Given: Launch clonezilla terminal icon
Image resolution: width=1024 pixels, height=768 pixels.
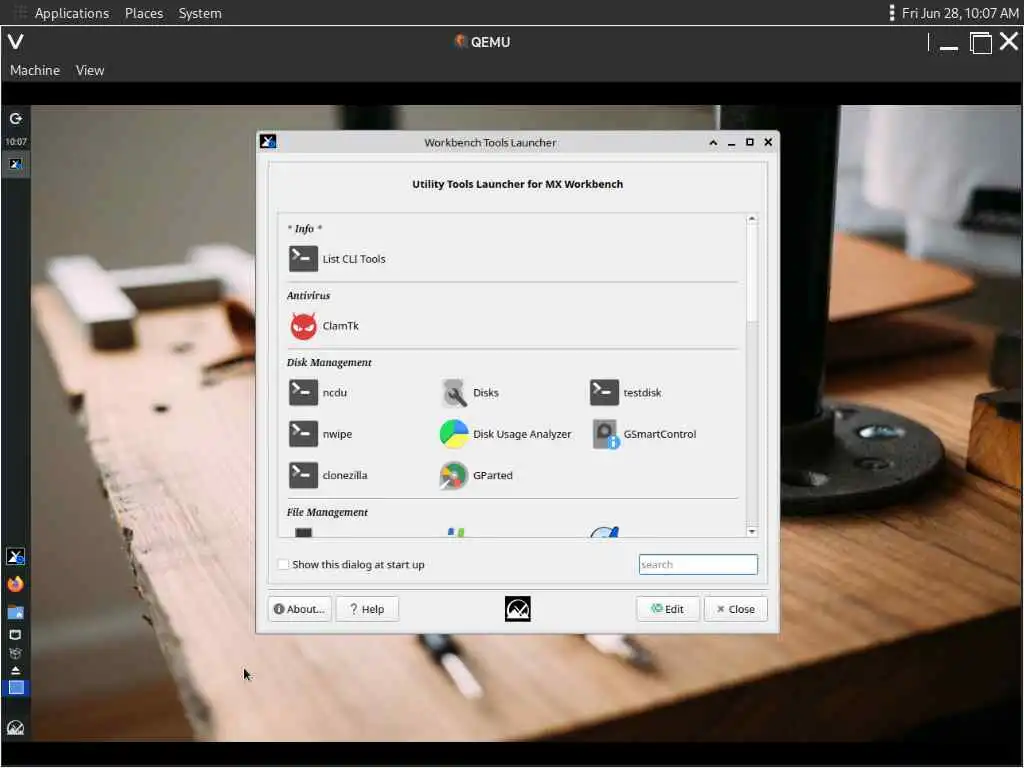Looking at the screenshot, I should tap(303, 475).
